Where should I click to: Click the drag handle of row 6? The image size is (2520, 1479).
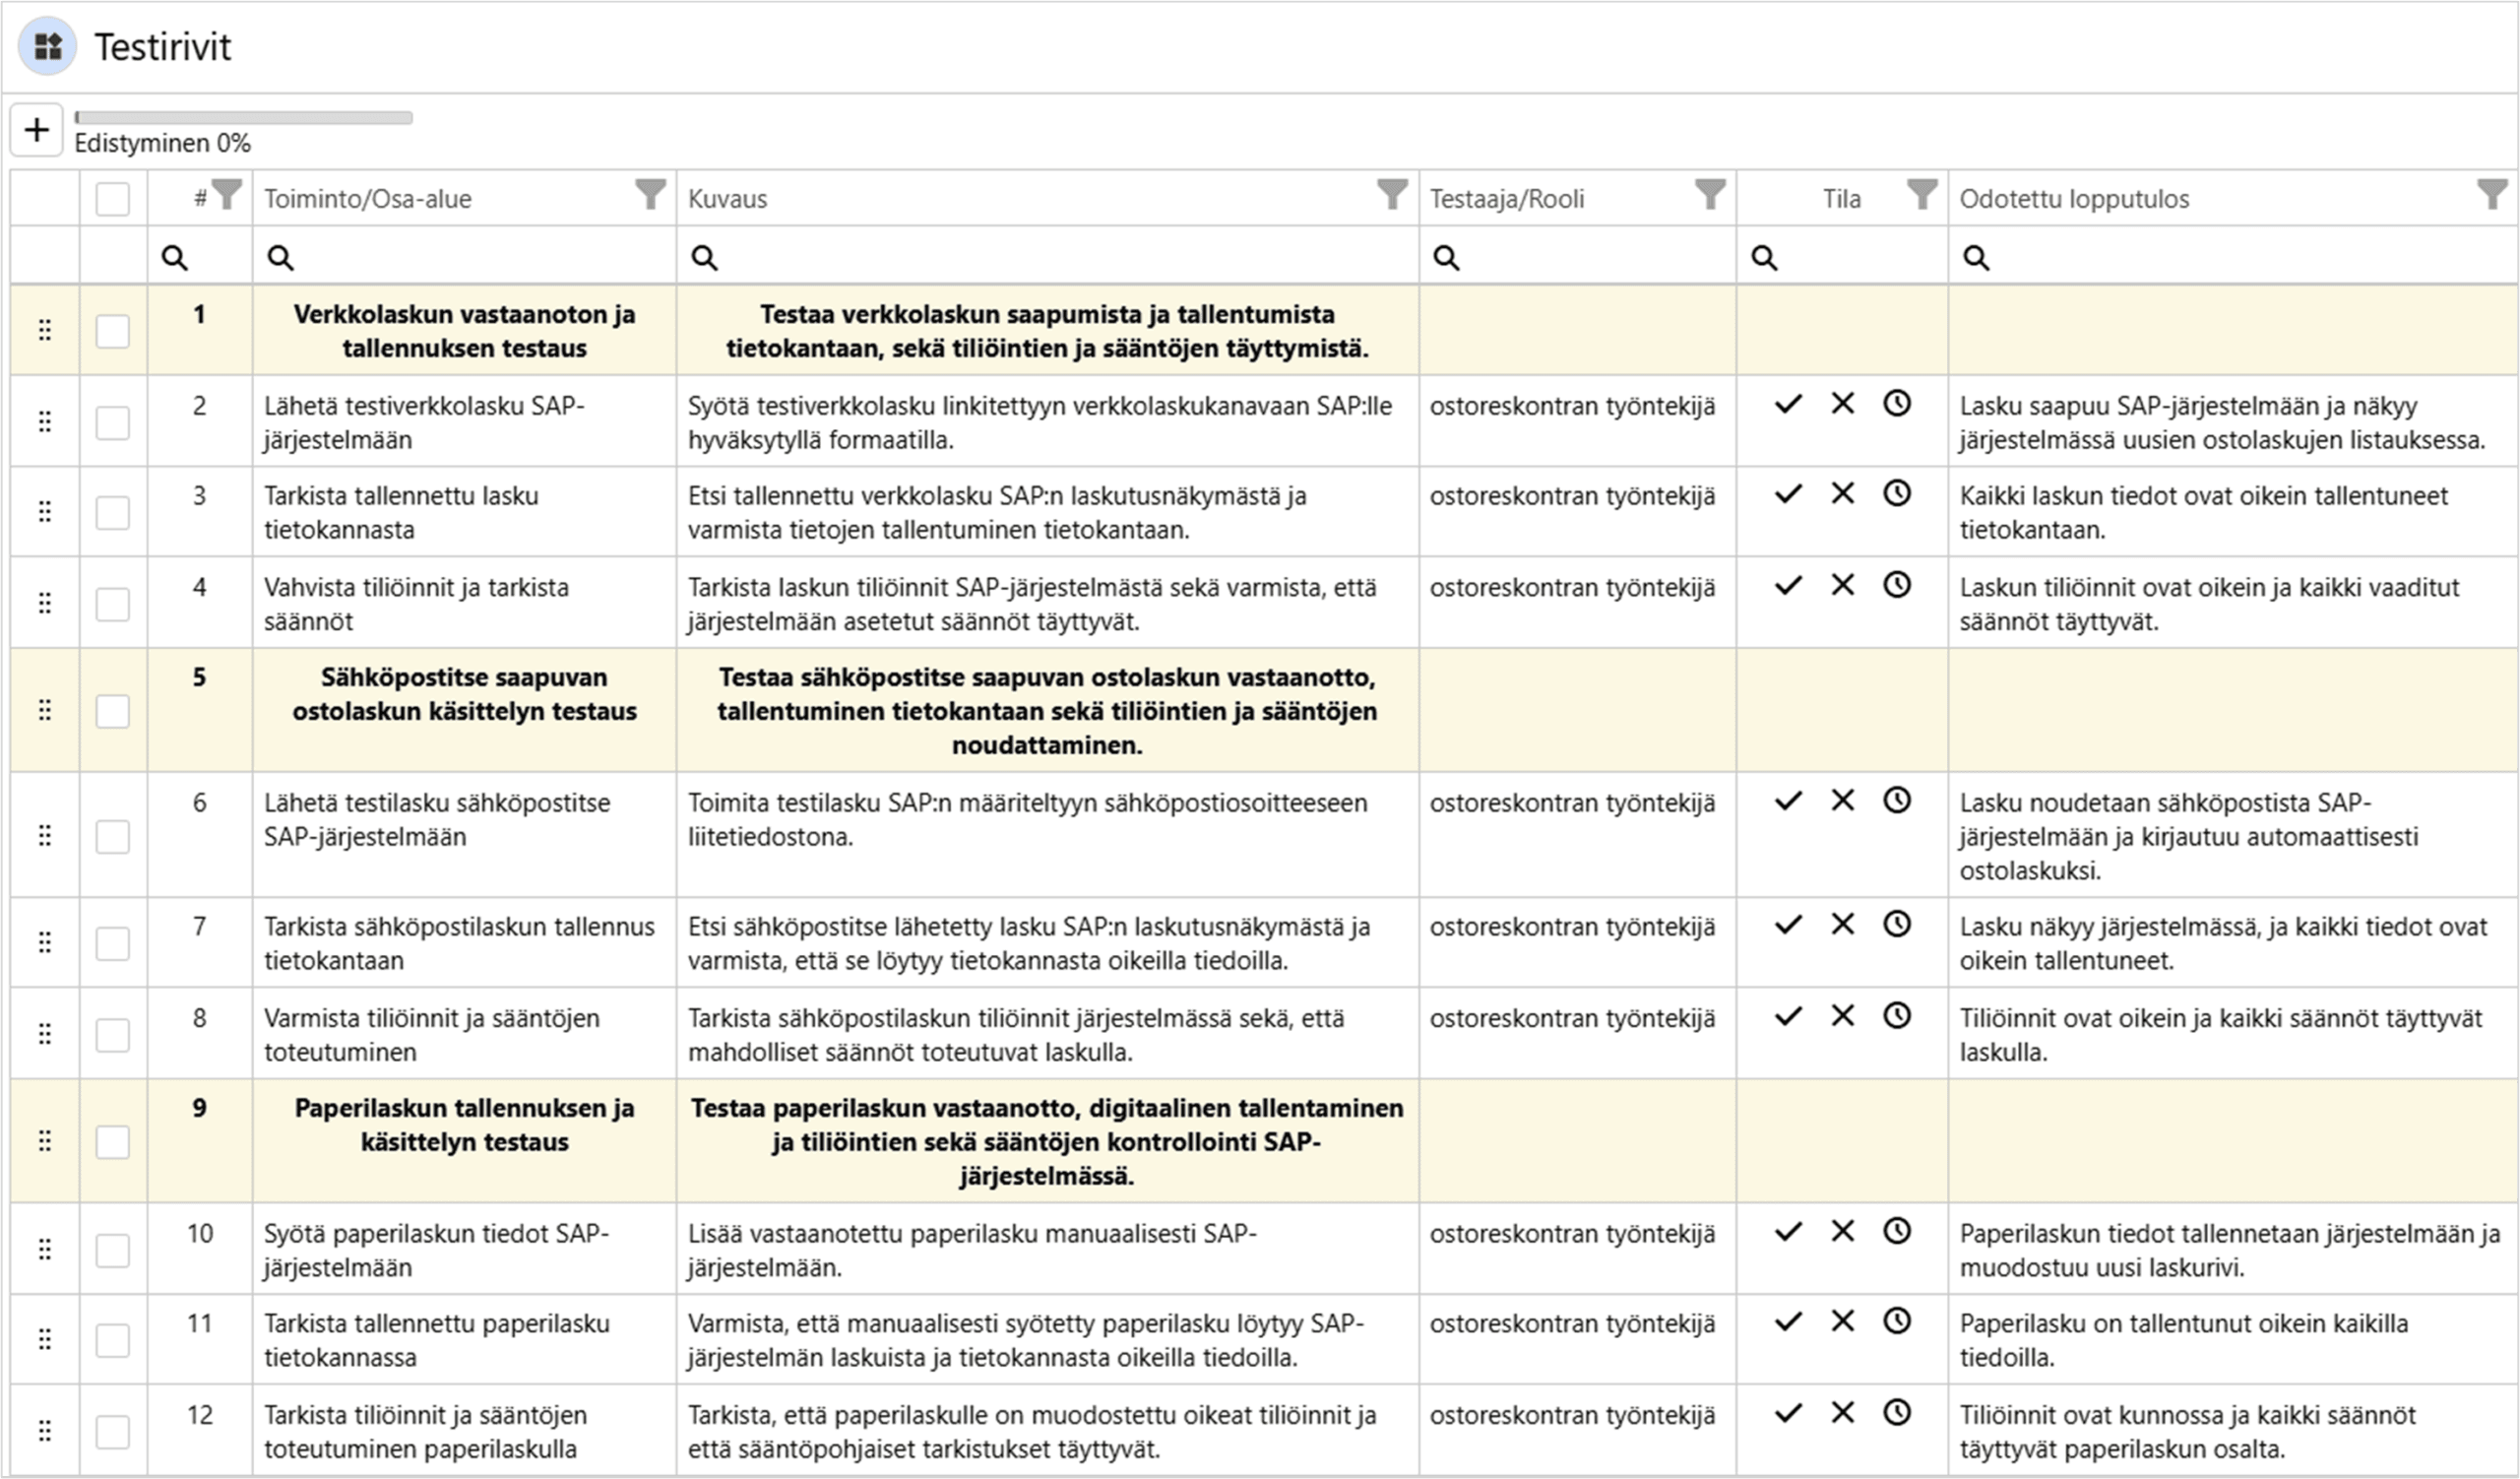click(x=45, y=835)
